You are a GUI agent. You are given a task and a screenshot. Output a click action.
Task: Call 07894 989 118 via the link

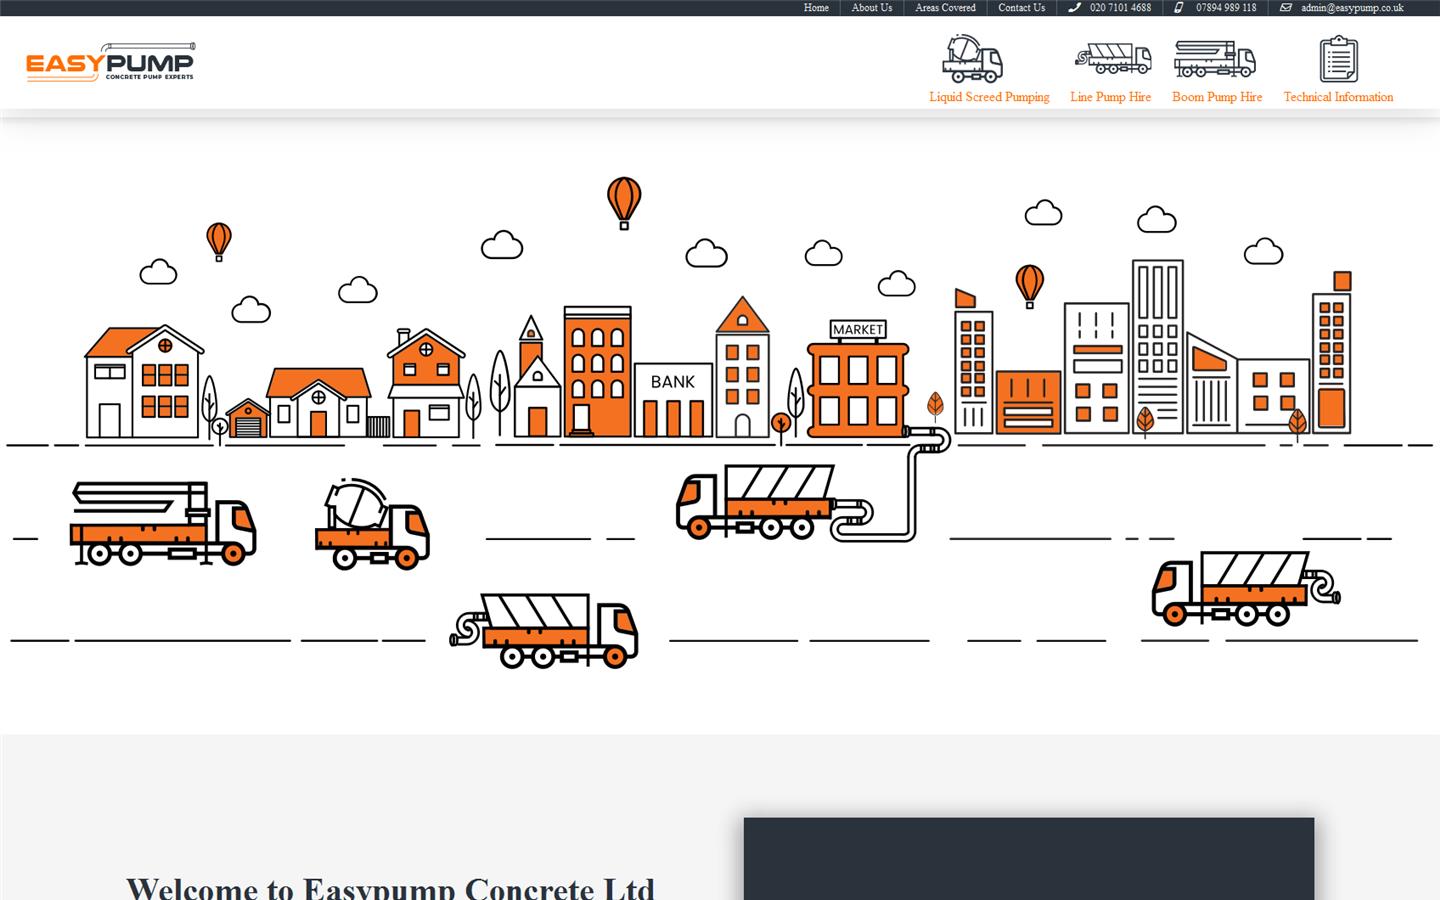pyautogui.click(x=1224, y=8)
